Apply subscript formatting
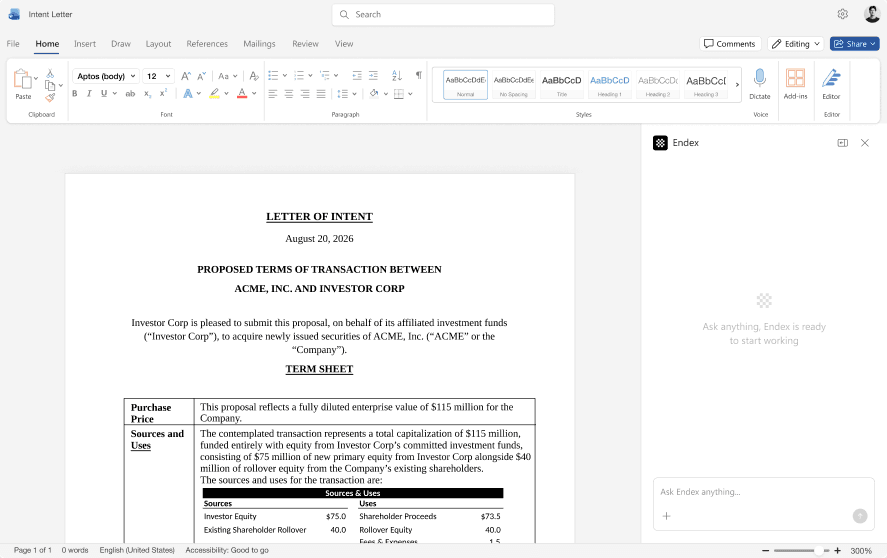The image size is (887, 558). [x=147, y=94]
